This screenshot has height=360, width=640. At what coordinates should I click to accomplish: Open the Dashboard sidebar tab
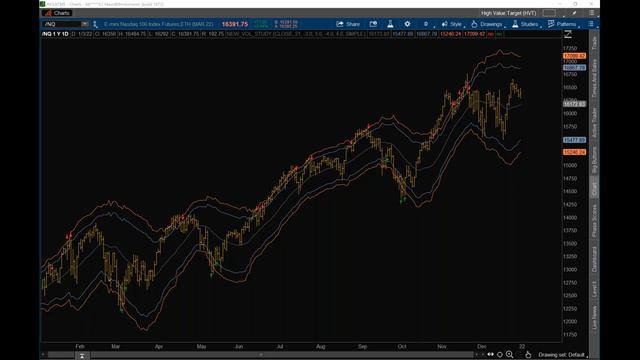(594, 260)
